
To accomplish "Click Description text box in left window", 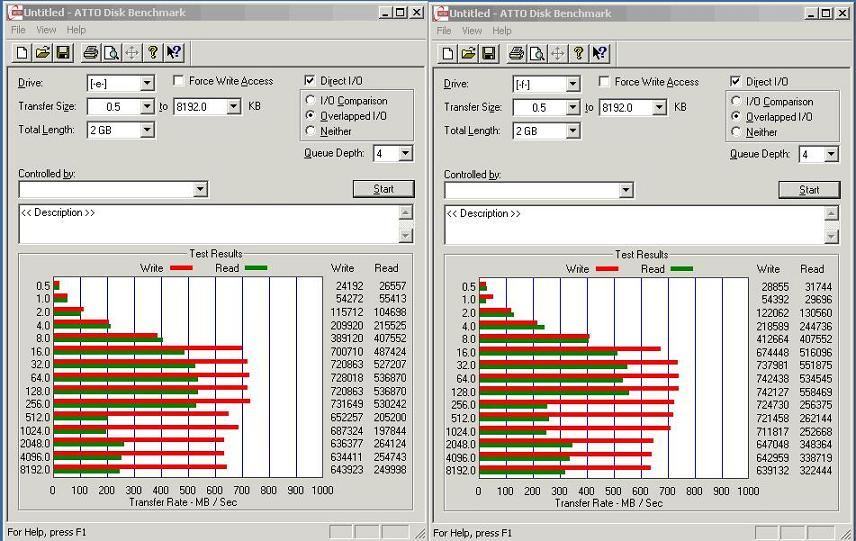I will [x=209, y=224].
